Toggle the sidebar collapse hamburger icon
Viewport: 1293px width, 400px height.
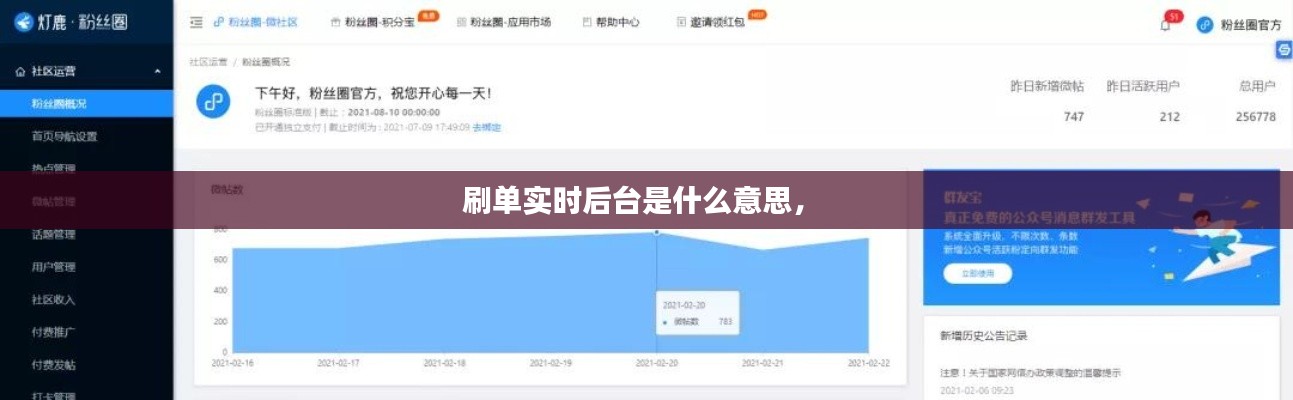[196, 22]
